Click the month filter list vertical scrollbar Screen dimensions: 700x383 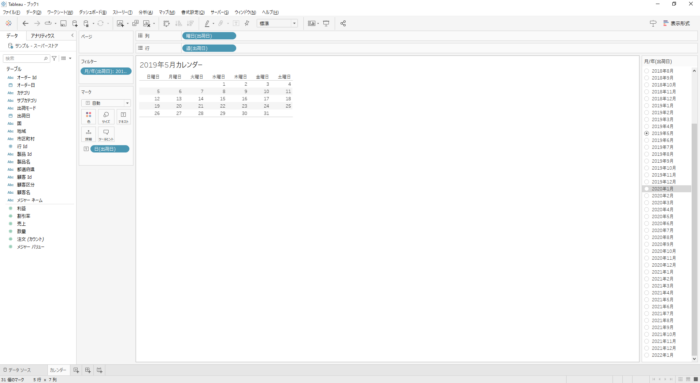694,214
